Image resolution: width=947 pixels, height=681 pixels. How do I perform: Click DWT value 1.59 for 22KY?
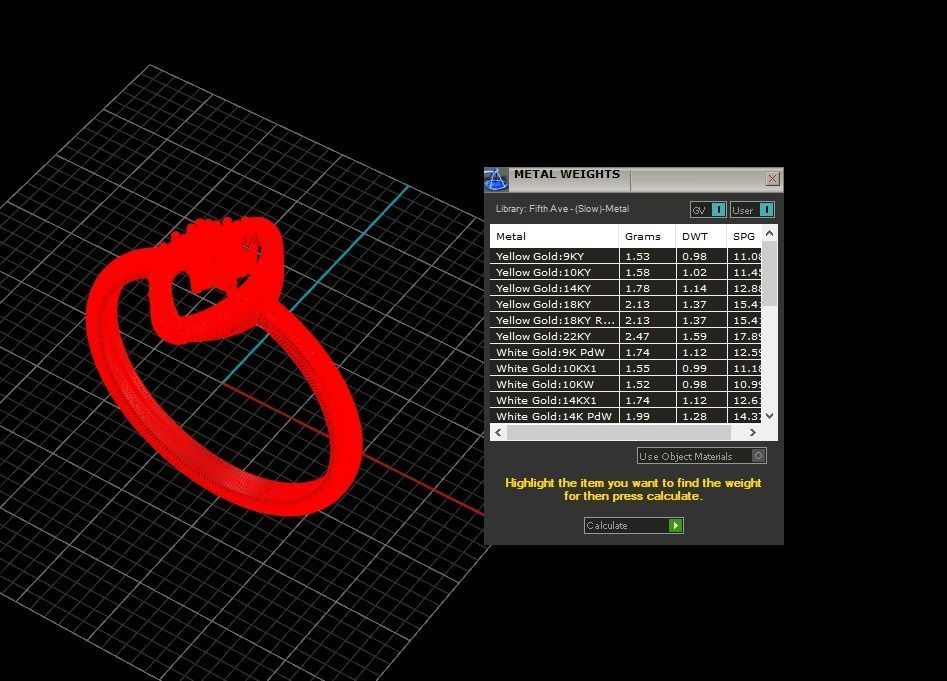695,336
